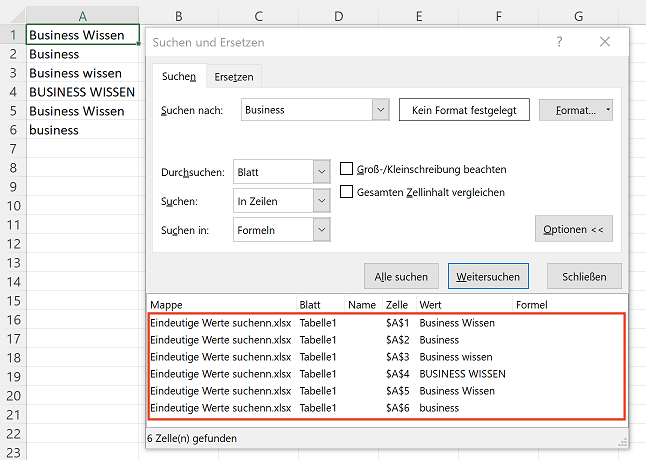
Task: Check Gesamten Zellinhalt vergleichen option
Action: [346, 192]
